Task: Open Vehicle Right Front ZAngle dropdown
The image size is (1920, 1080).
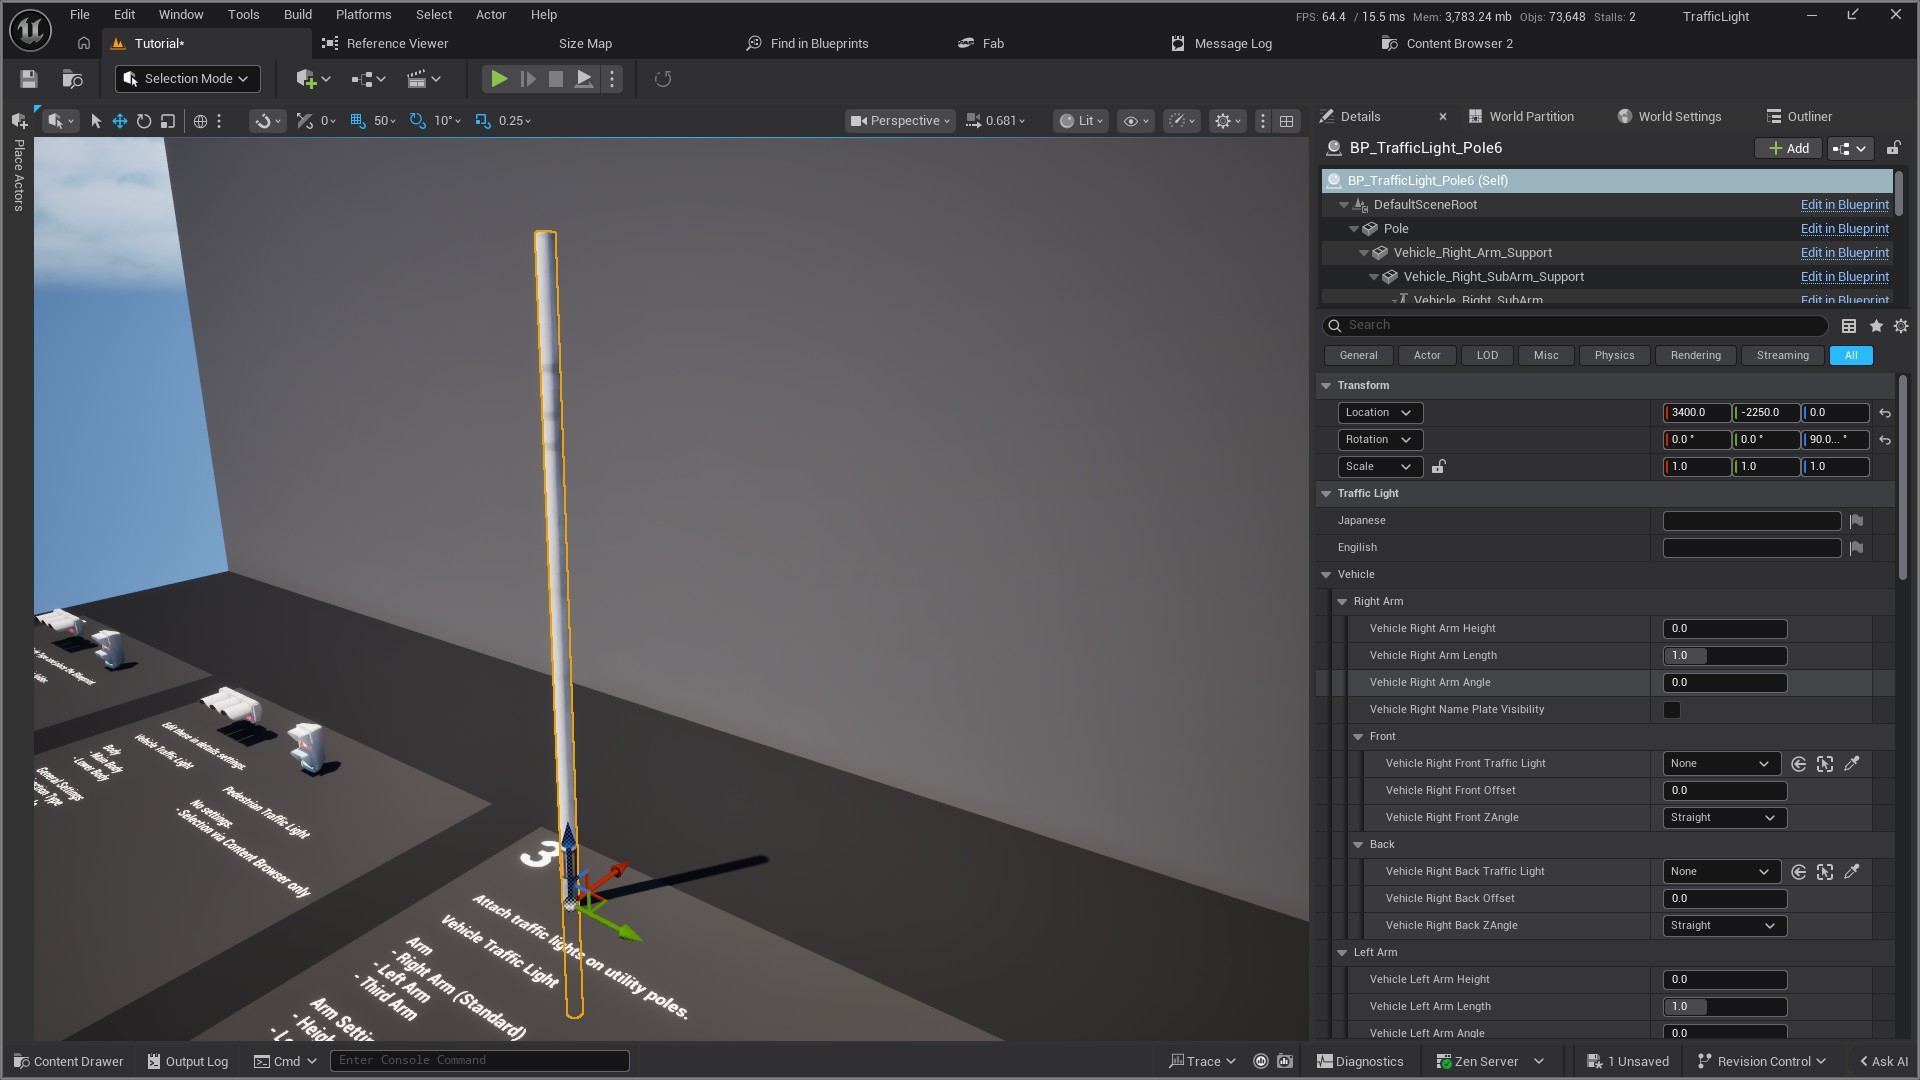Action: (x=1724, y=818)
